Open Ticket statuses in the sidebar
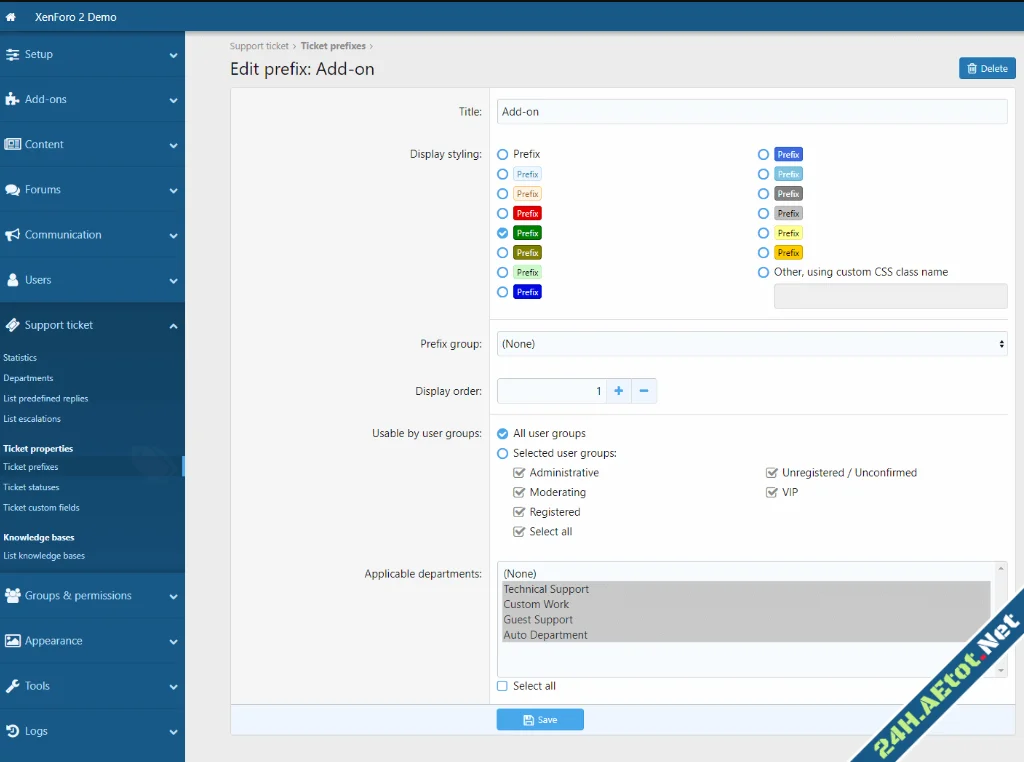This screenshot has width=1024, height=762. point(31,487)
